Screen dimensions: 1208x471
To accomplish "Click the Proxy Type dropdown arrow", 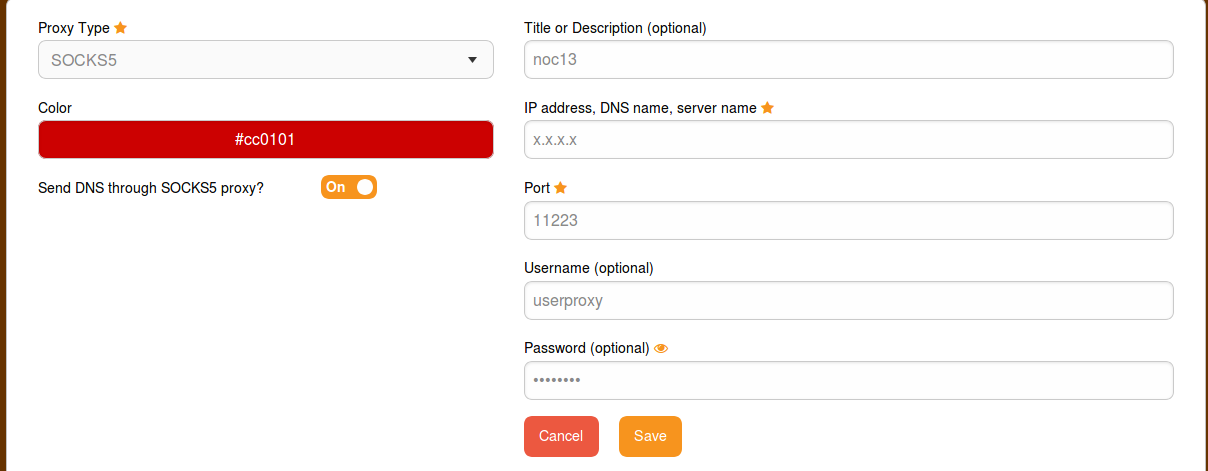I will coord(472,60).
